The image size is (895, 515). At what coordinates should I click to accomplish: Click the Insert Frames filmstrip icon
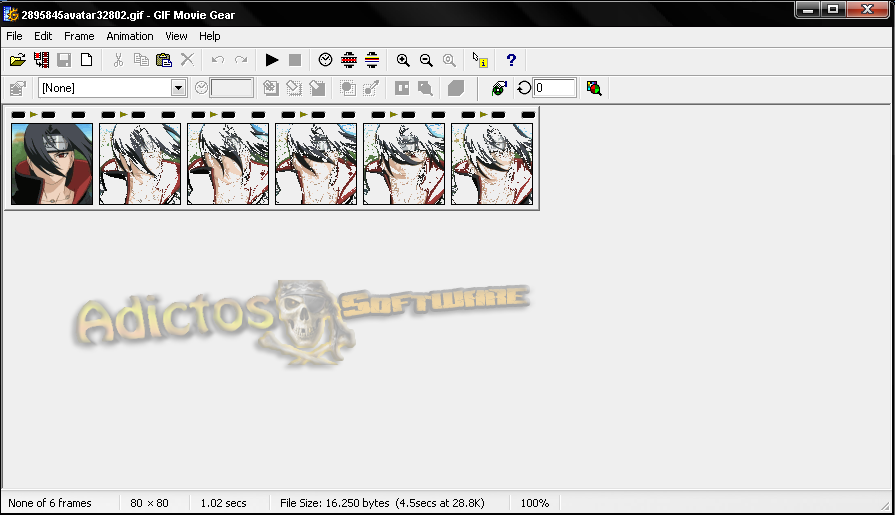point(41,60)
